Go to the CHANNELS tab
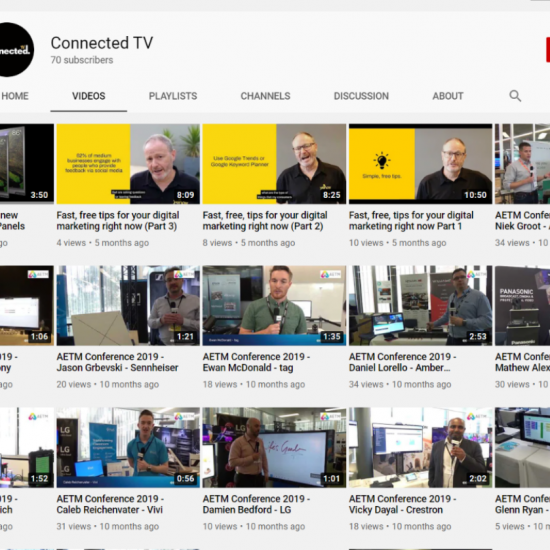550x550 pixels. 266,96
